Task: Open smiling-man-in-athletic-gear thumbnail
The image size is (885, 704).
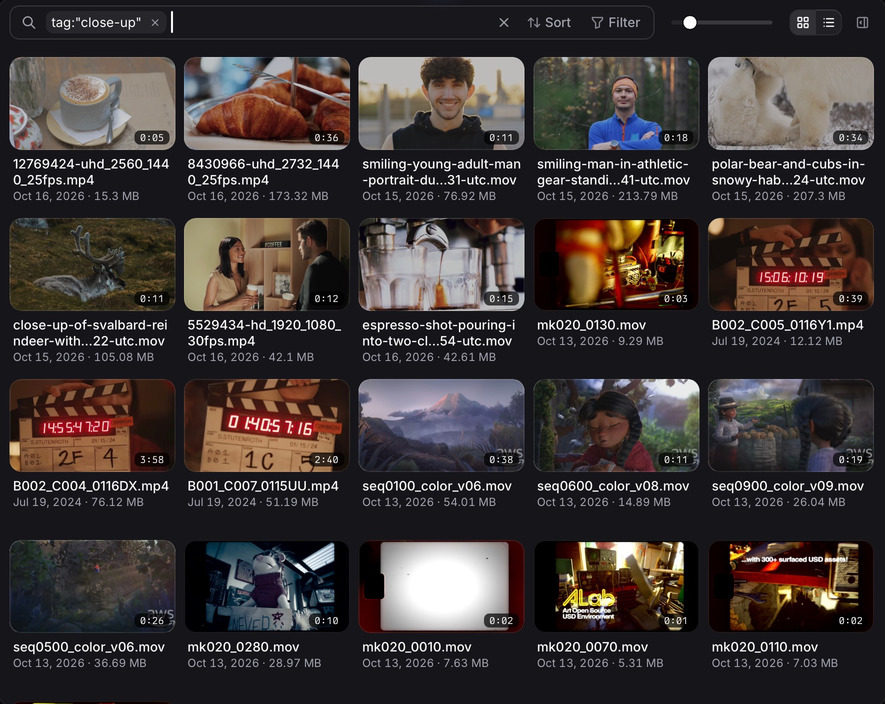Action: (616, 103)
